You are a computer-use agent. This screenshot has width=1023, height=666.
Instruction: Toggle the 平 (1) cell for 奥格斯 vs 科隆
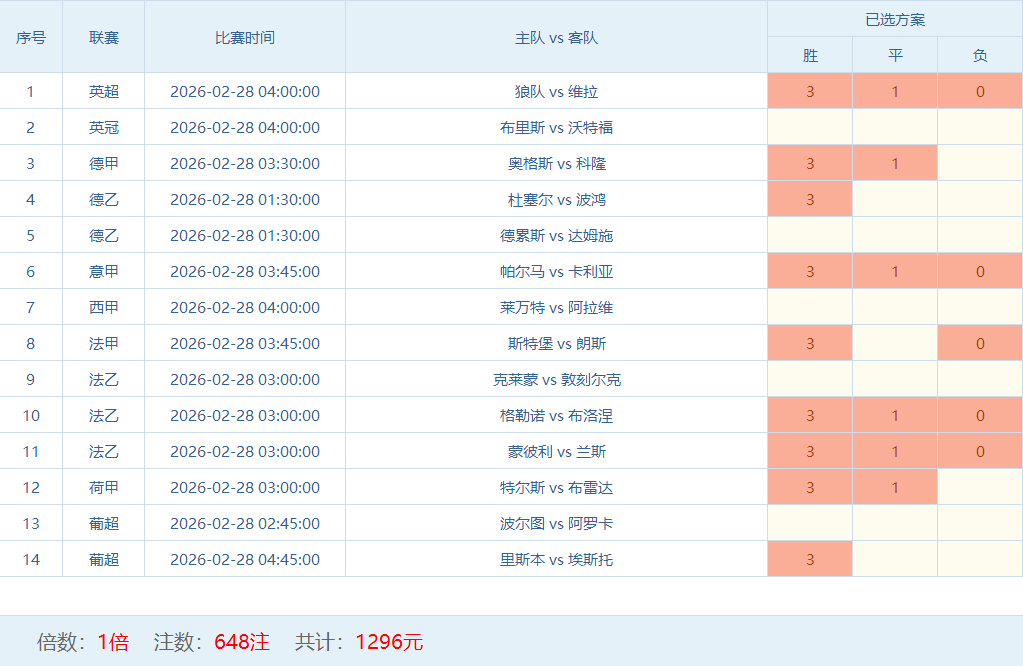pyautogui.click(x=895, y=163)
